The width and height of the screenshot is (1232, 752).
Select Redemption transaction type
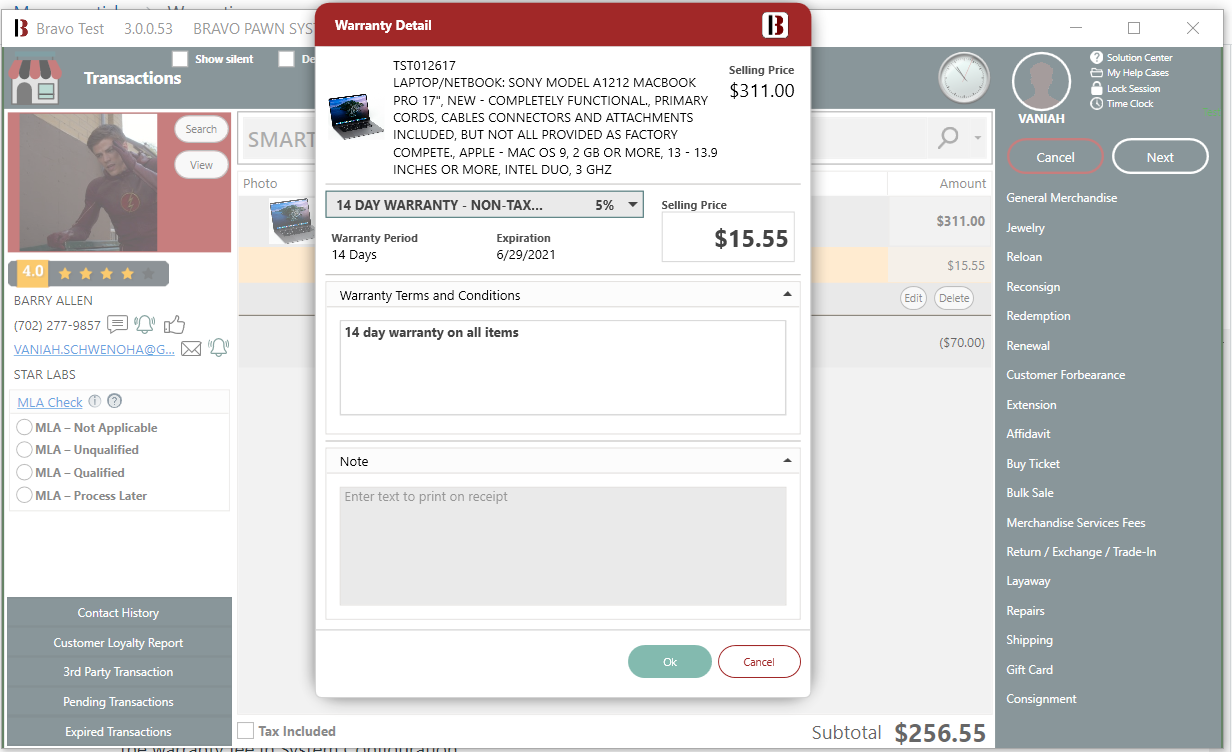1038,316
